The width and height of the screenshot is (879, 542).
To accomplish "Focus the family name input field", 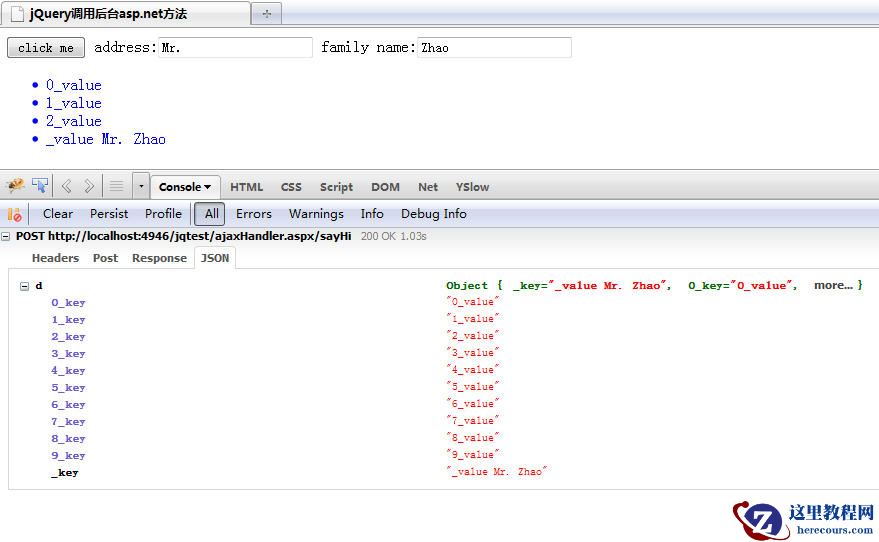I will click(494, 48).
